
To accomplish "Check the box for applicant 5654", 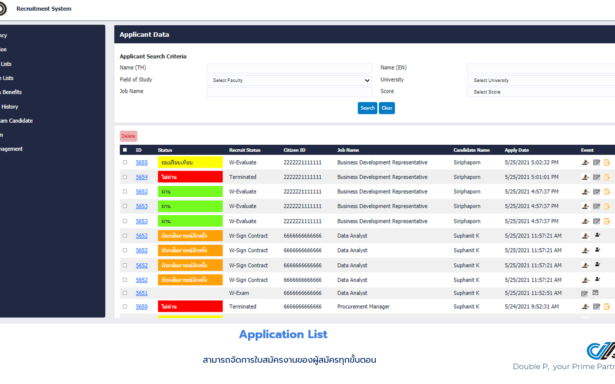I will pos(125,177).
